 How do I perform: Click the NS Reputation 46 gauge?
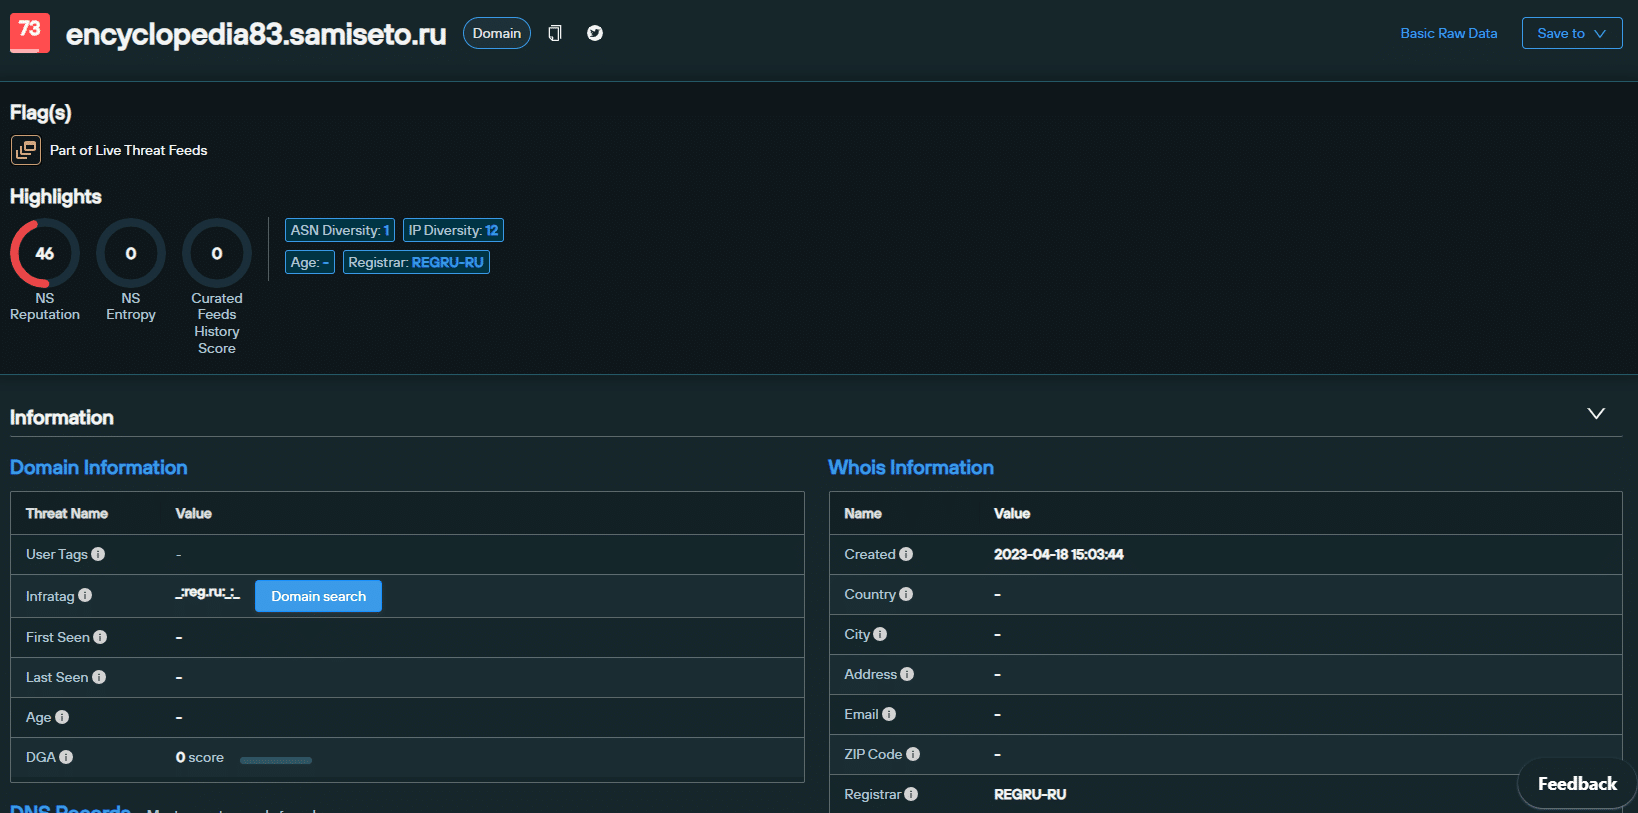[x=45, y=253]
